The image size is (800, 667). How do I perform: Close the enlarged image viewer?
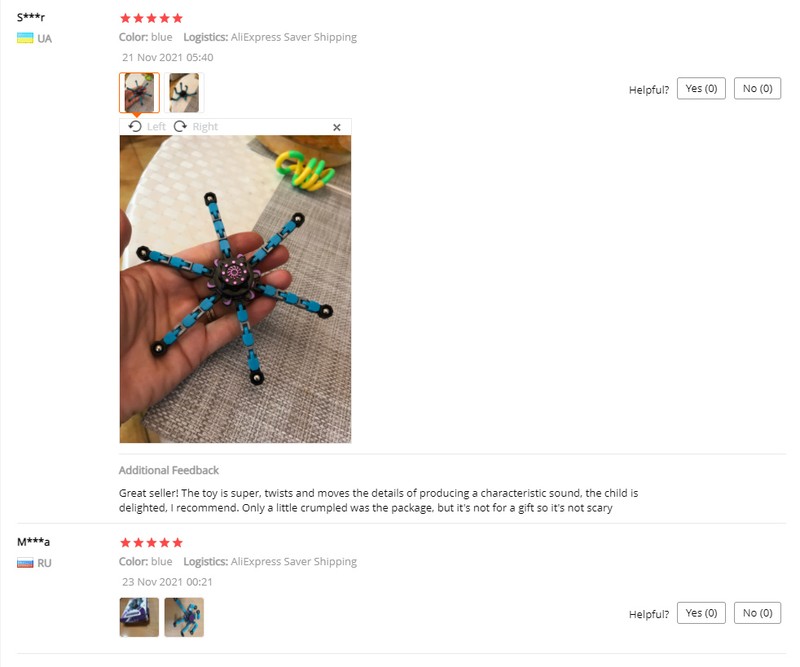click(x=337, y=127)
